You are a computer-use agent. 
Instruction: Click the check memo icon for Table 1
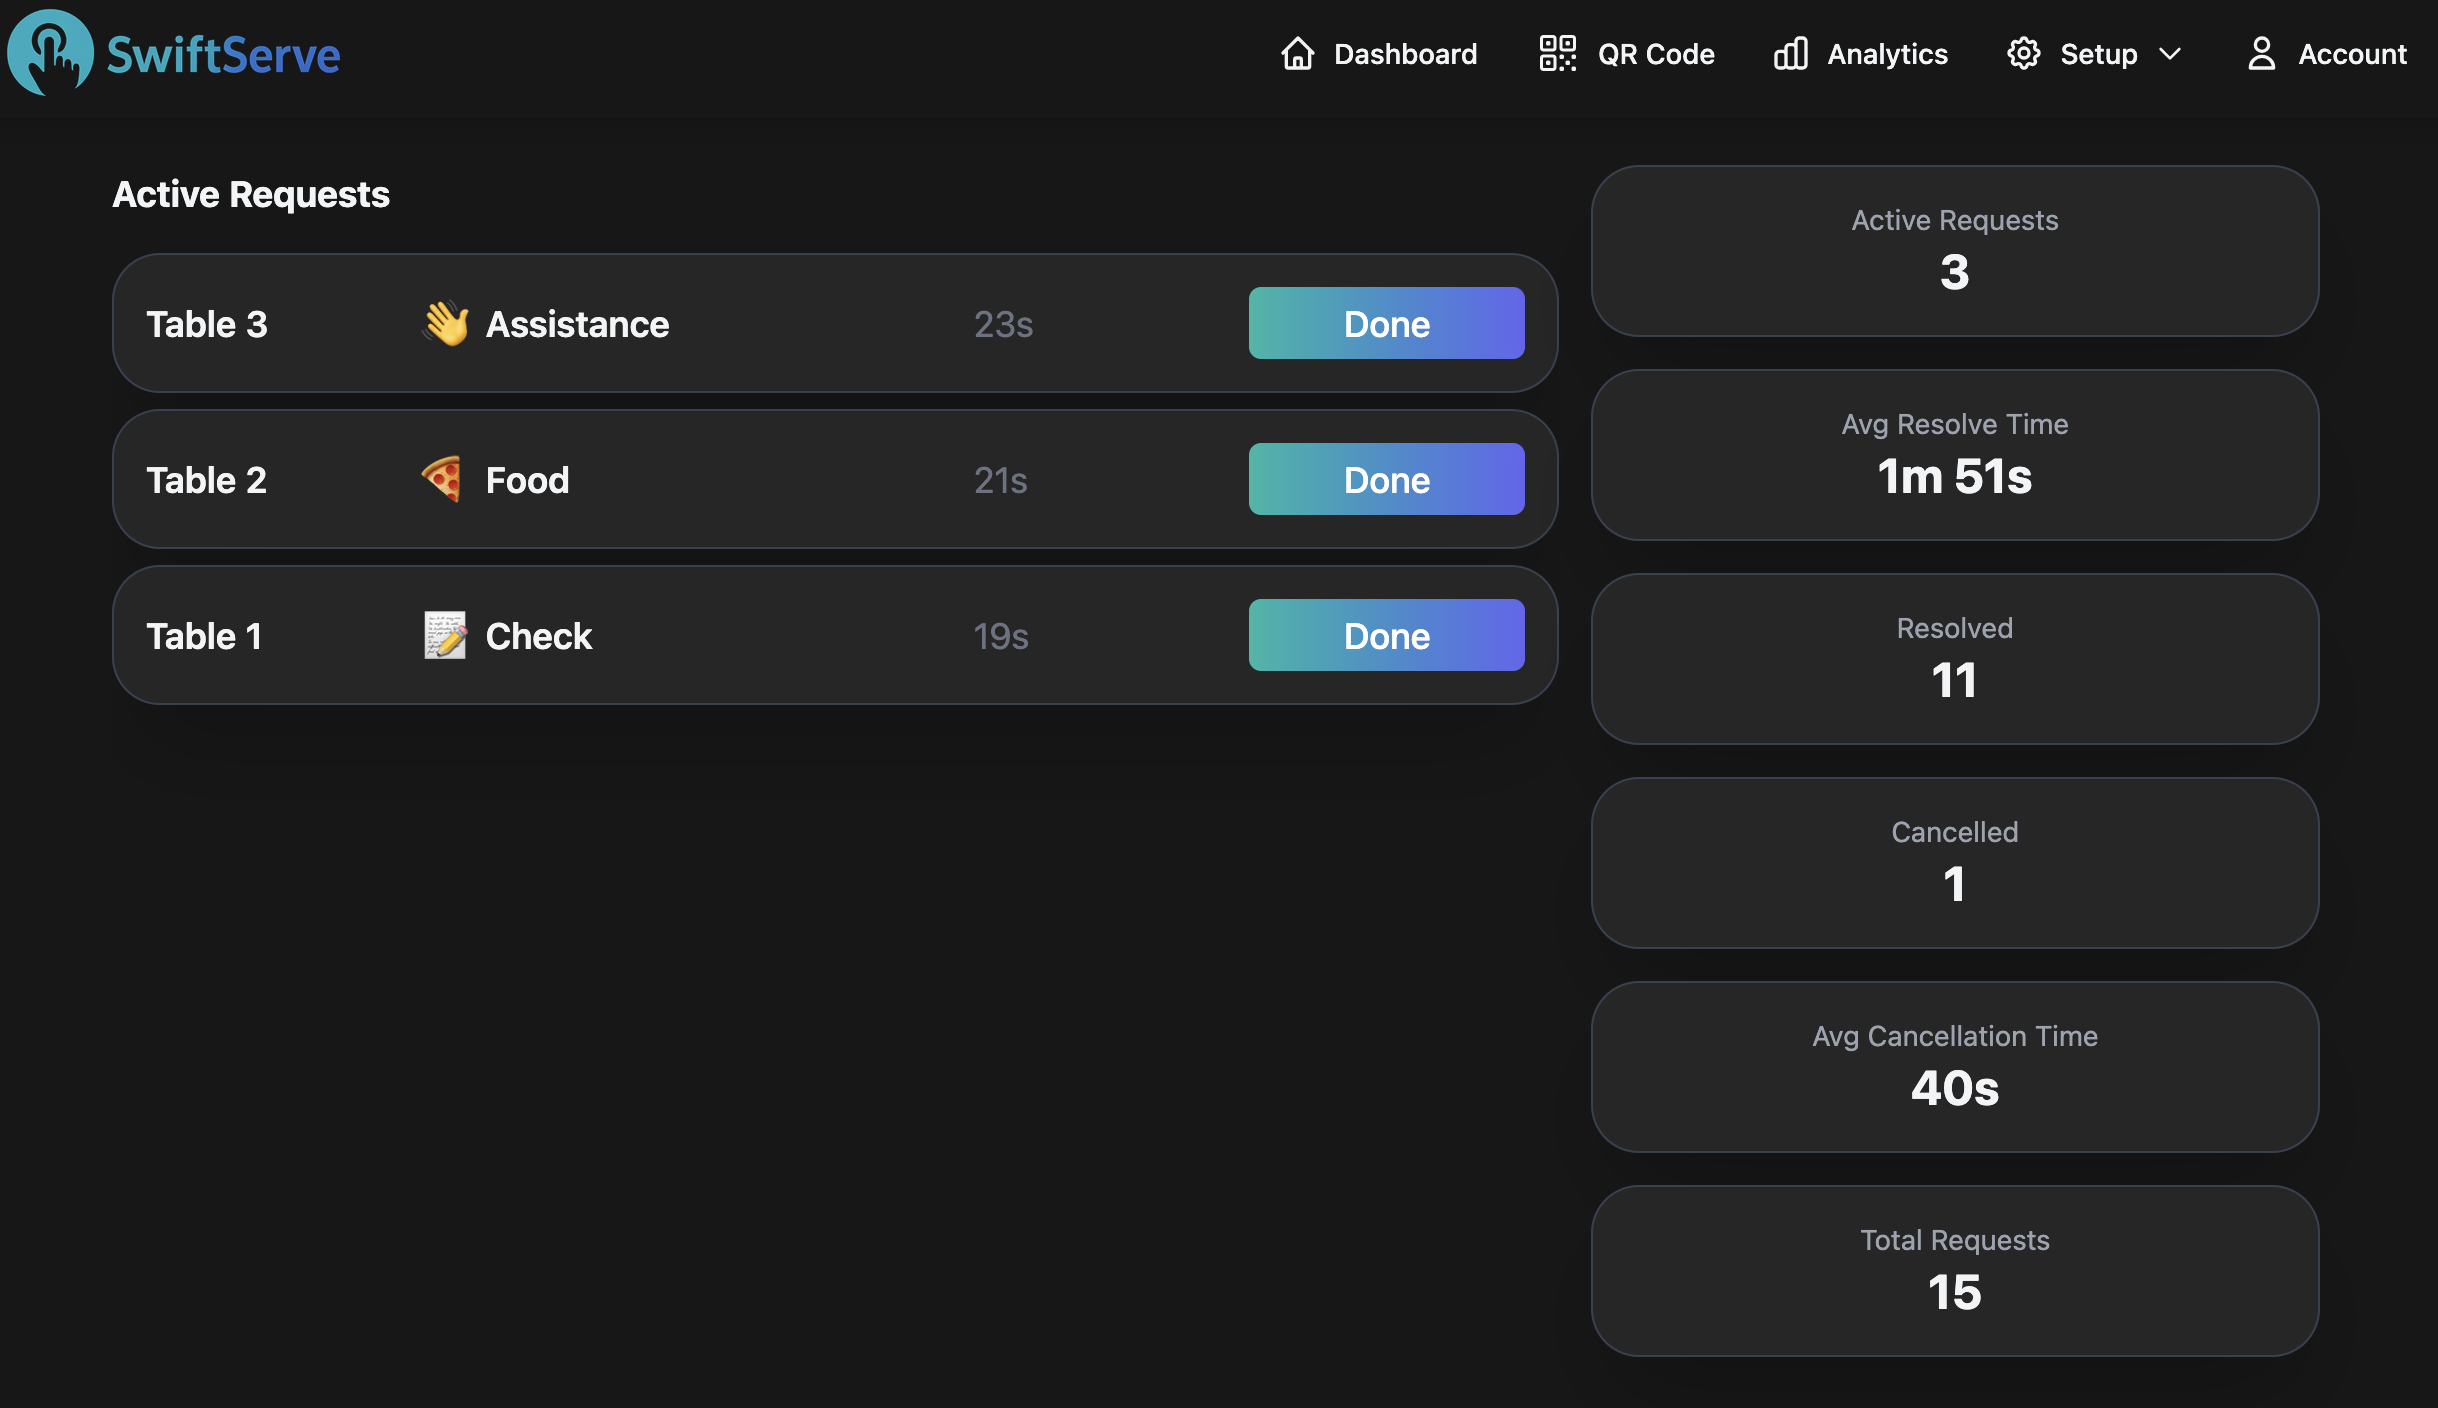tap(444, 635)
